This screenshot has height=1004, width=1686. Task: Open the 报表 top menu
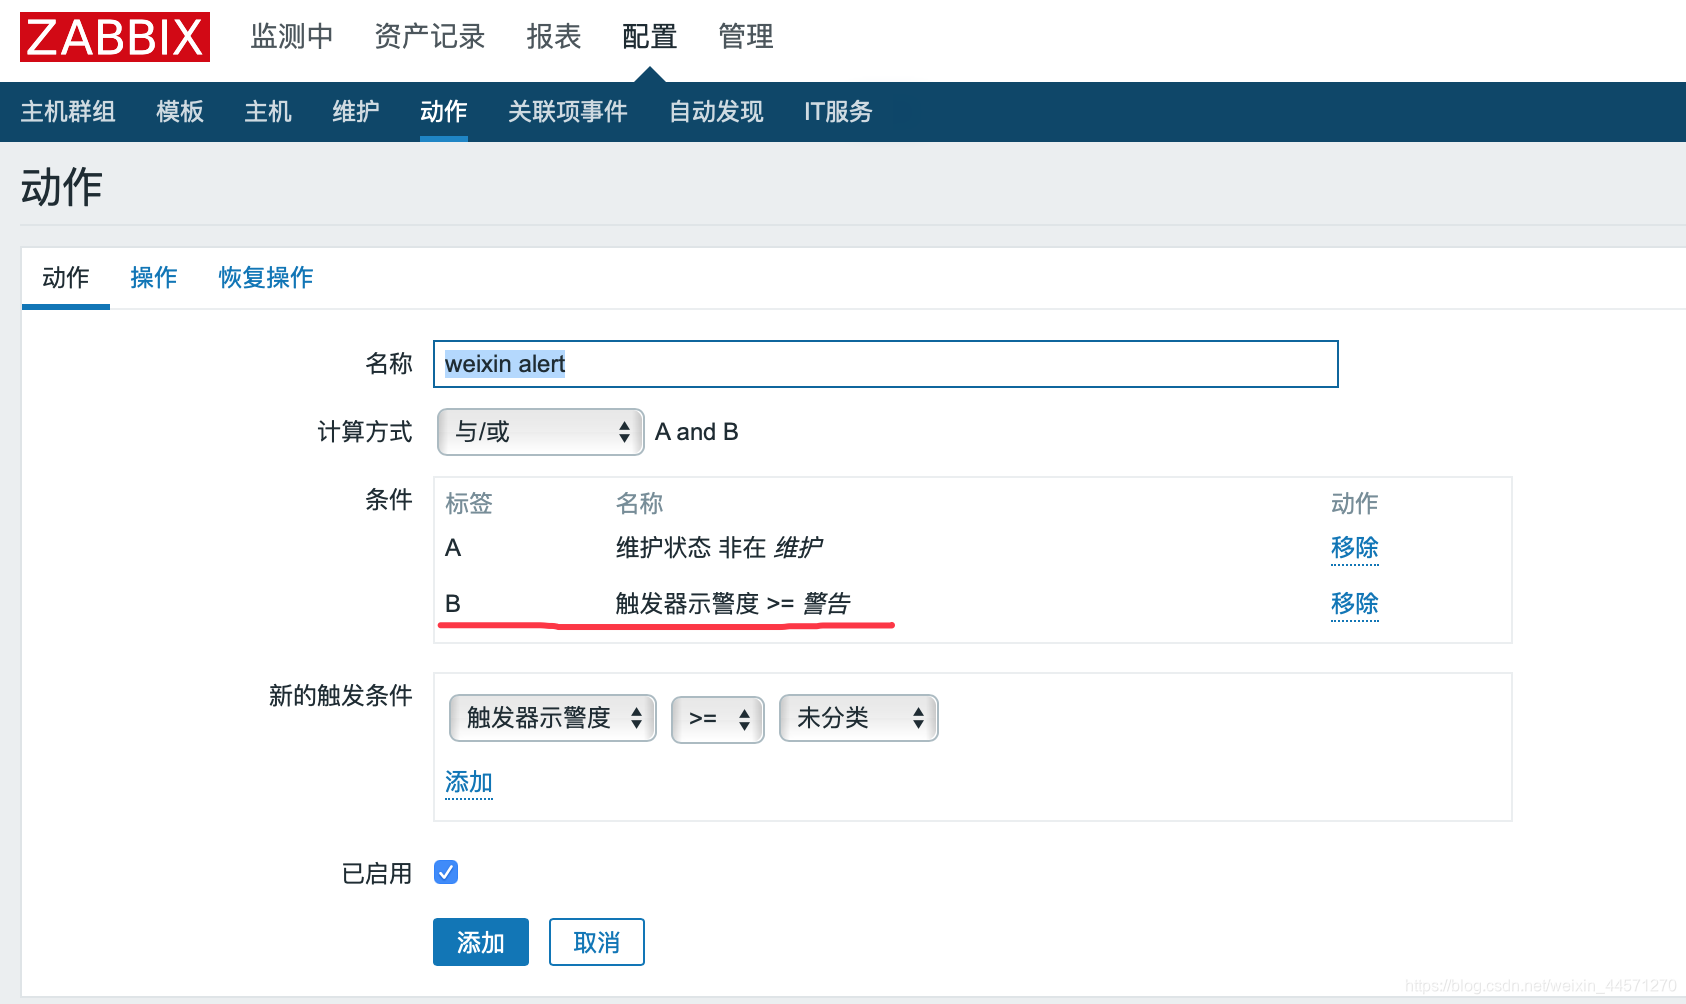554,37
